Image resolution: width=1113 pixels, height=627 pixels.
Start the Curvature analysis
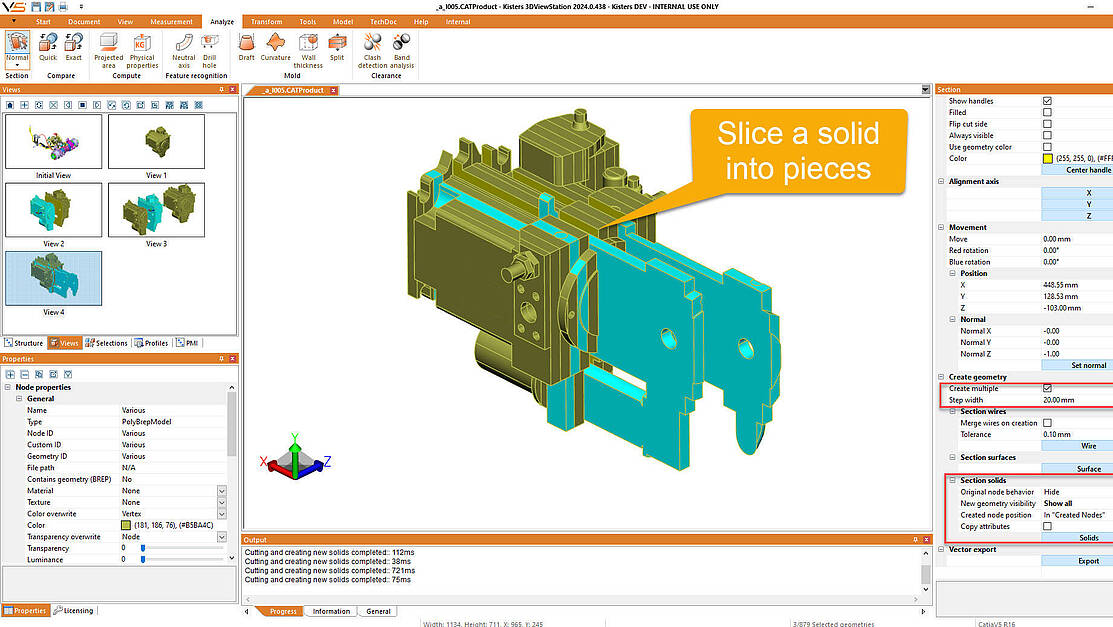[275, 47]
